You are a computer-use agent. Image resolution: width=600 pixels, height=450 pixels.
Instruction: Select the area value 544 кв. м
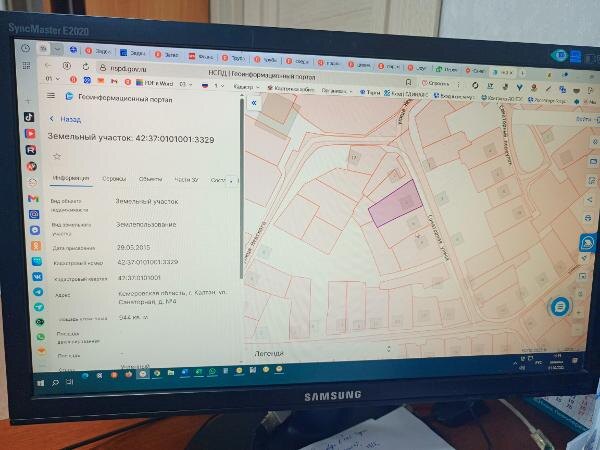[x=133, y=317]
